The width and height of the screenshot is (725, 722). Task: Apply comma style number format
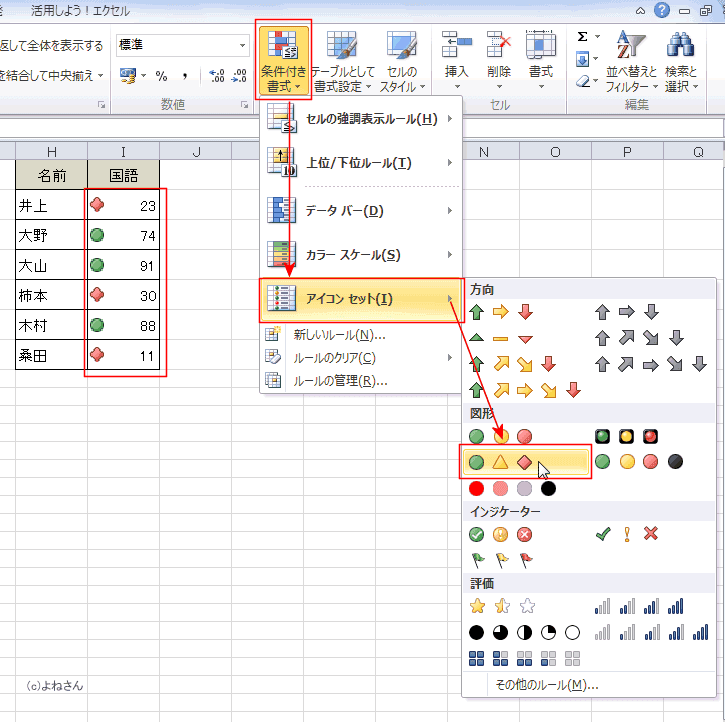coord(185,76)
